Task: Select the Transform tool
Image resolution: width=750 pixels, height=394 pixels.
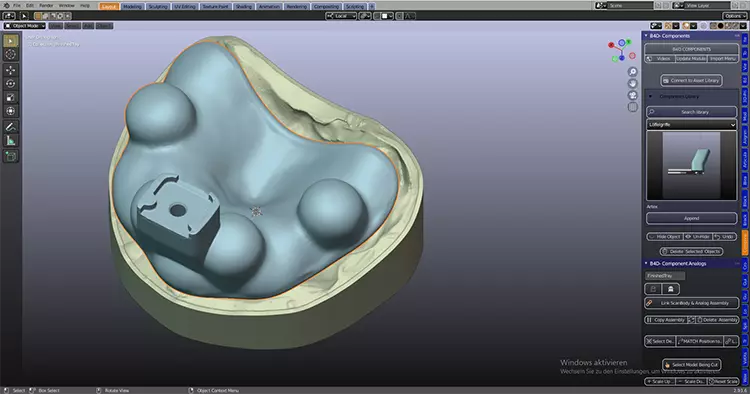Action: pyautogui.click(x=11, y=111)
